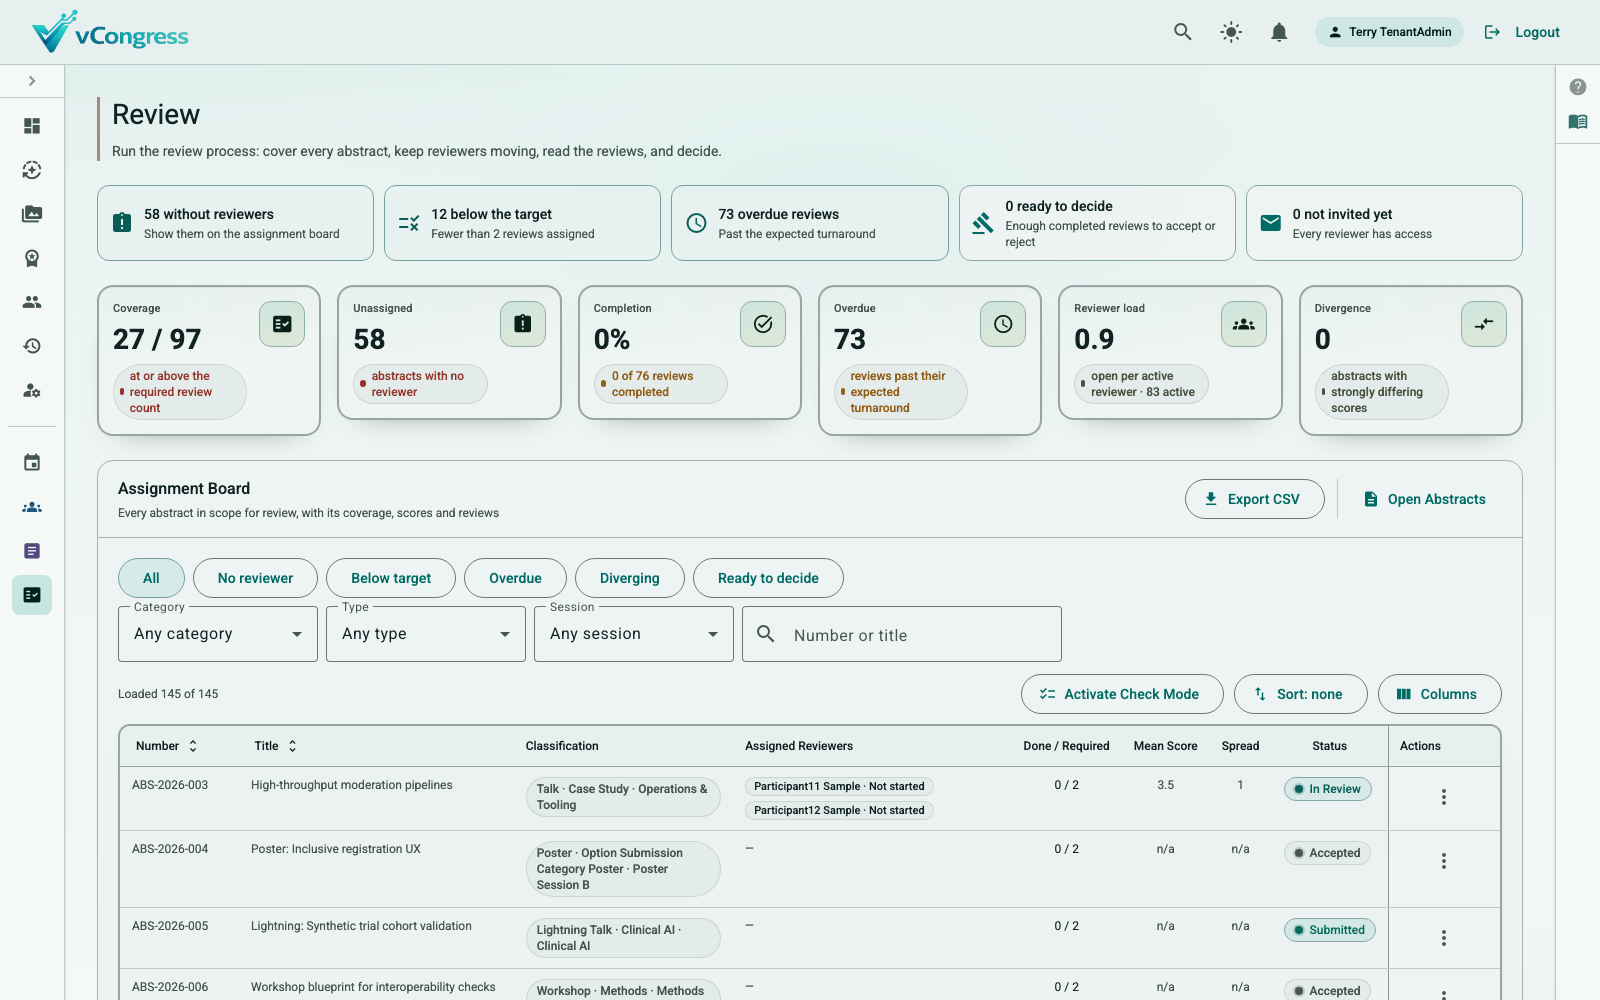Click the Divergence card icon
The height and width of the screenshot is (1000, 1600).
[x=1484, y=324]
